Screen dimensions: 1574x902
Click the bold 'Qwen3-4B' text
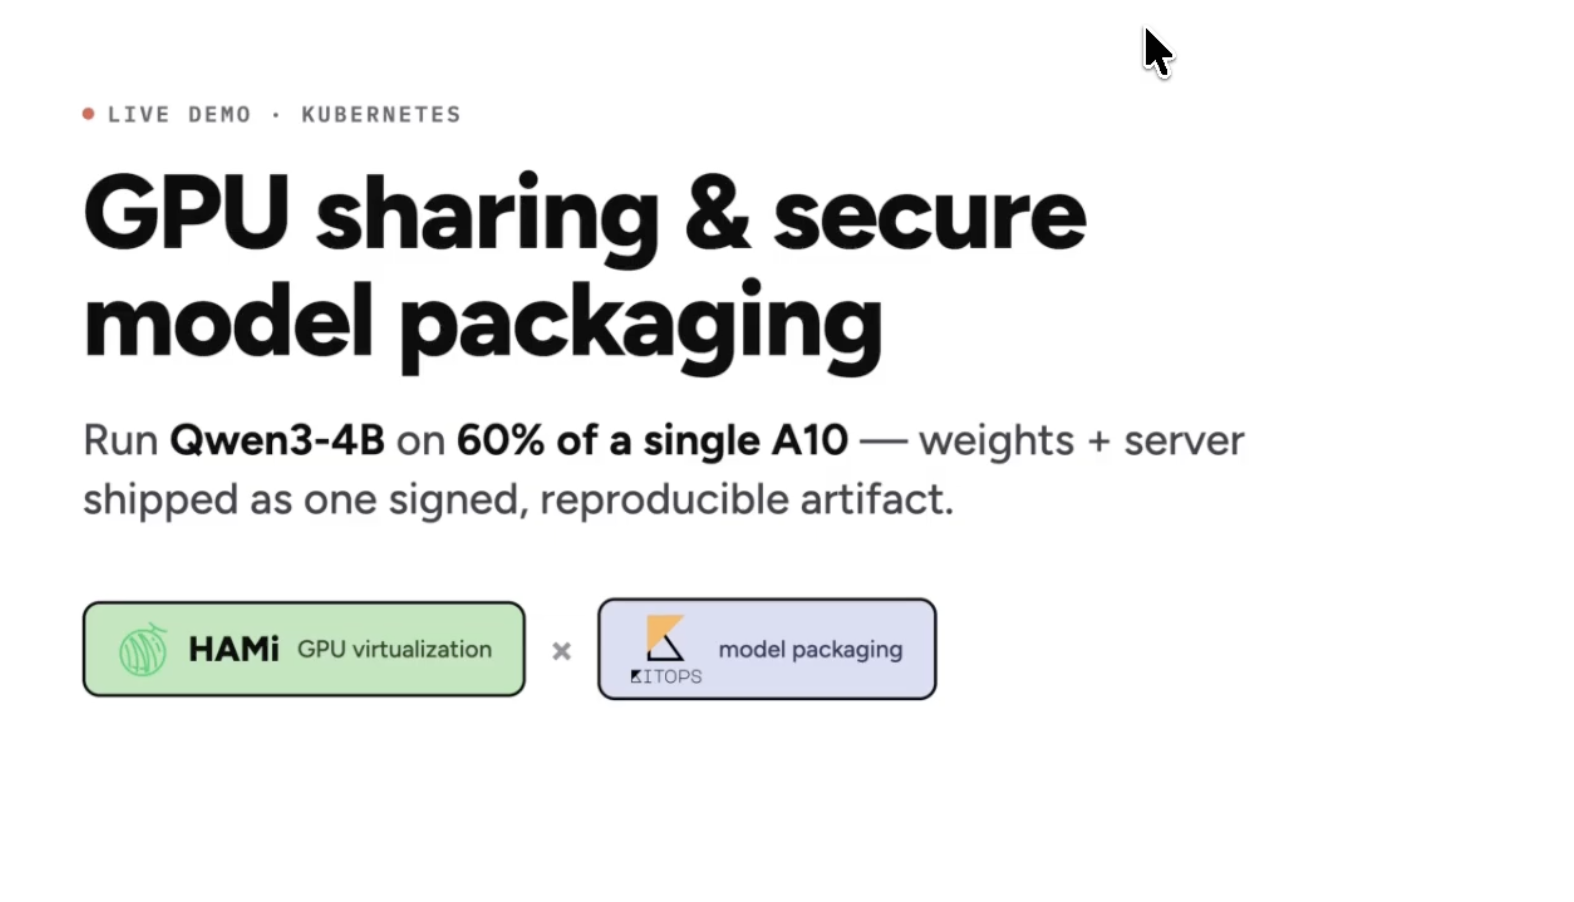coord(277,440)
